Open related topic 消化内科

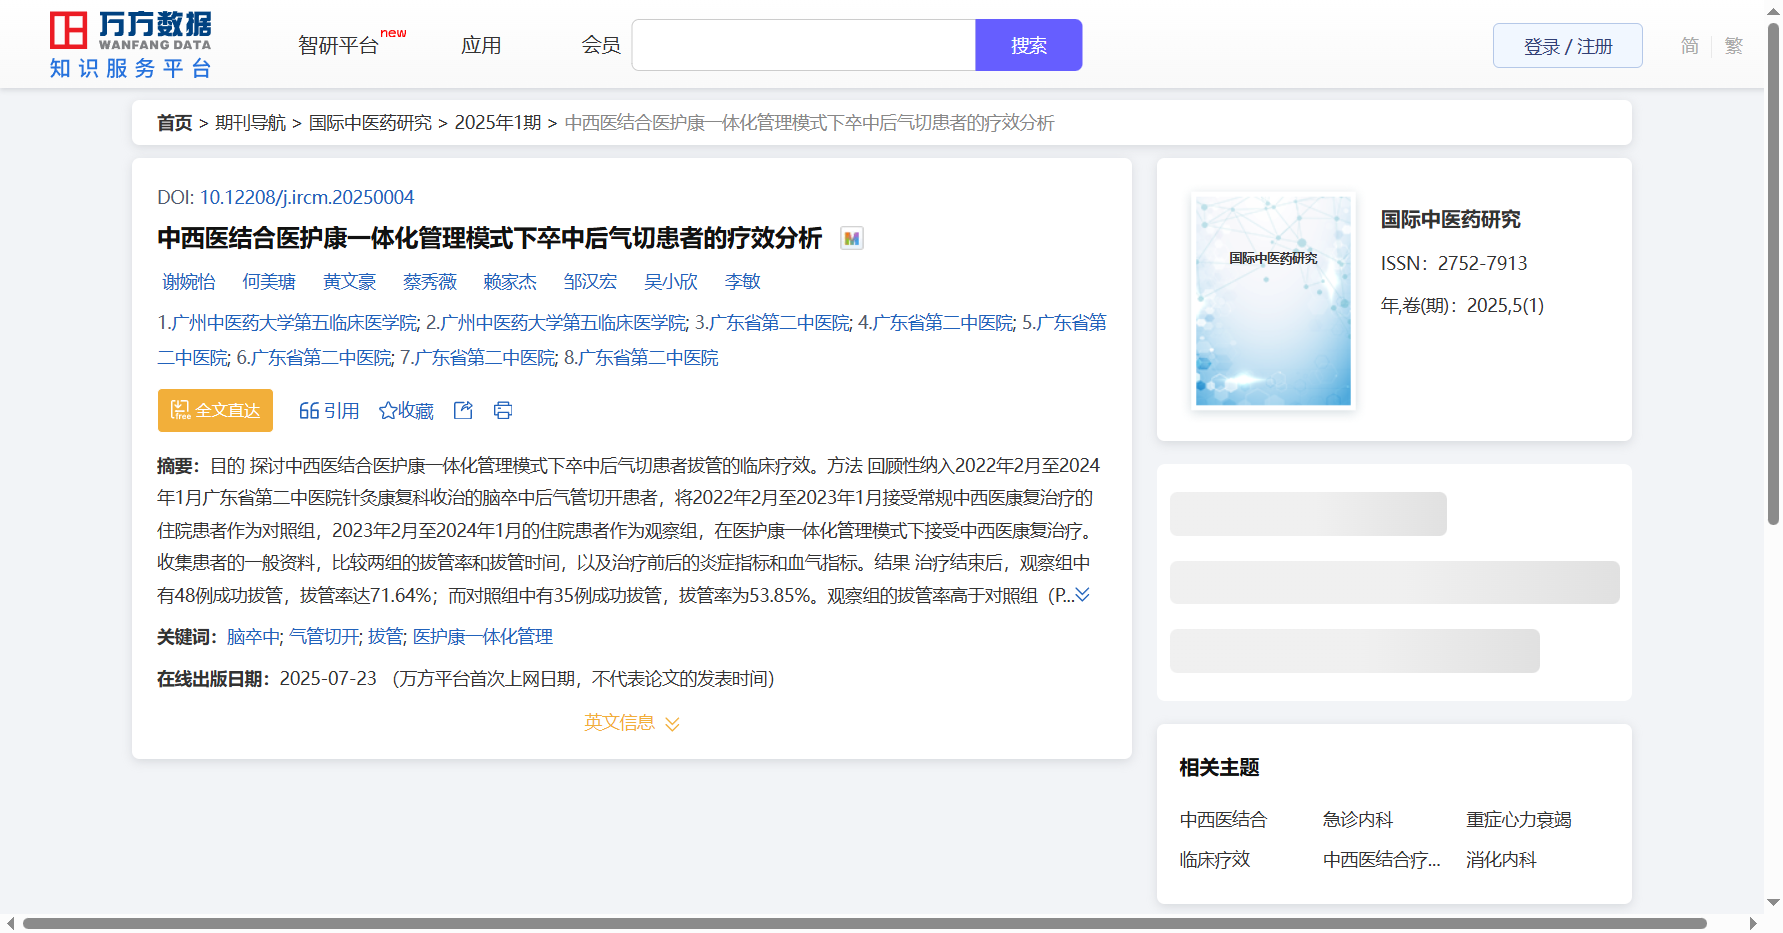coord(1501,860)
